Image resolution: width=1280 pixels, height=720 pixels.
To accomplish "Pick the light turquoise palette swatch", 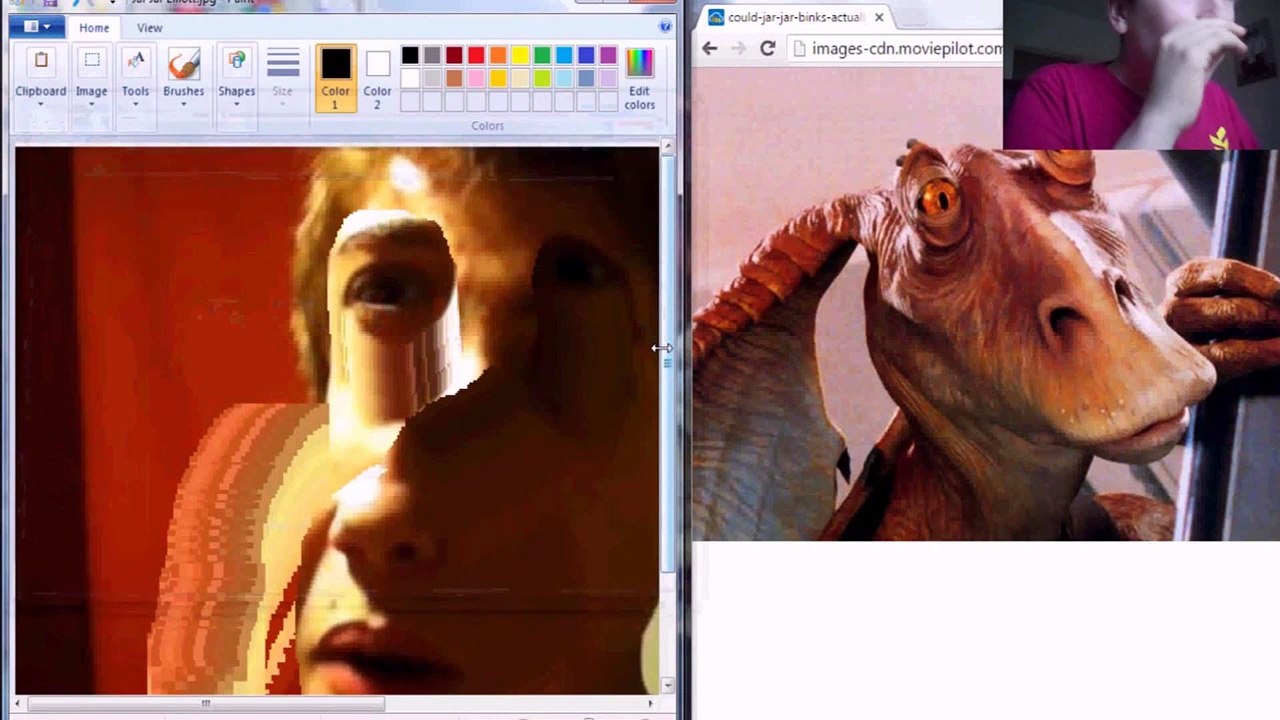I will [564, 78].
